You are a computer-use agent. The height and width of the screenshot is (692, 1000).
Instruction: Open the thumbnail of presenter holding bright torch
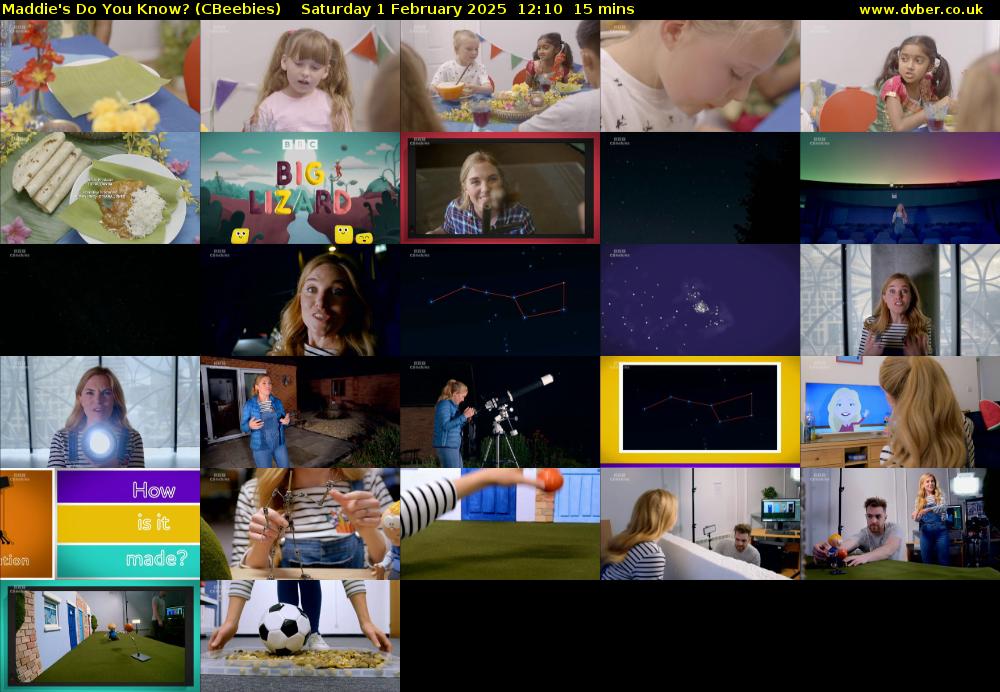(99, 412)
